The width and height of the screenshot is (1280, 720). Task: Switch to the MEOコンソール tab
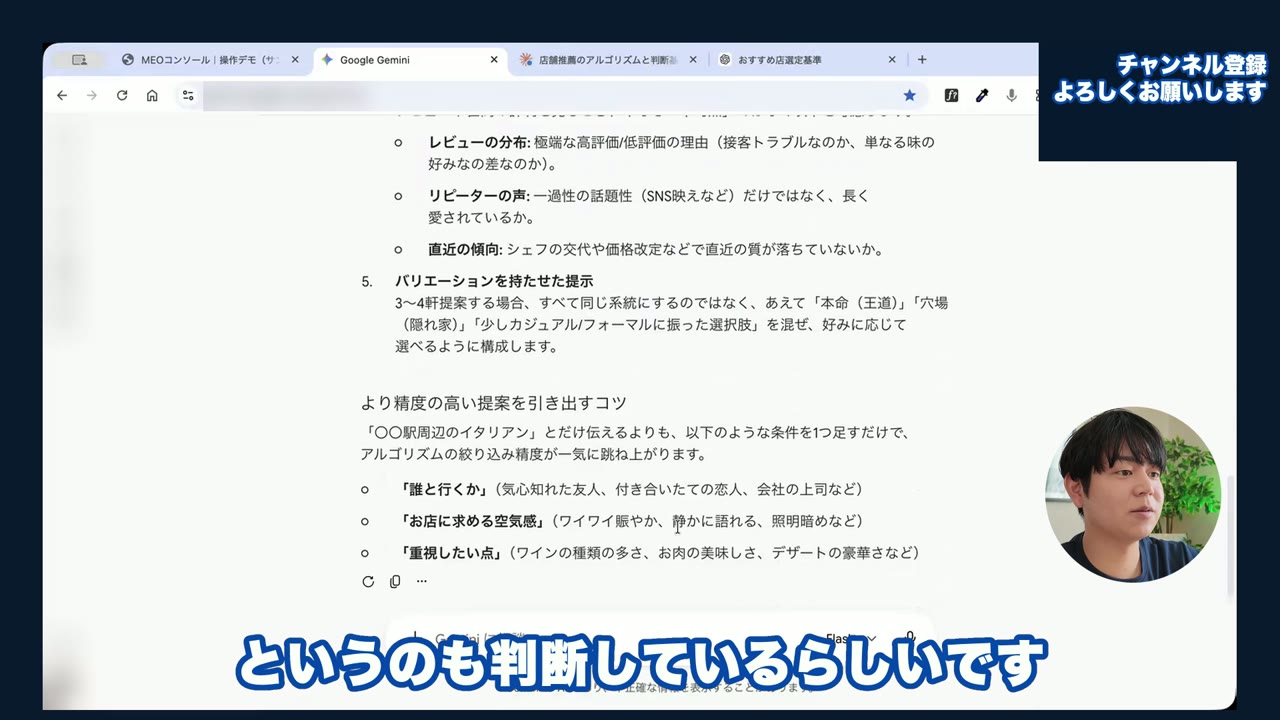(x=211, y=60)
